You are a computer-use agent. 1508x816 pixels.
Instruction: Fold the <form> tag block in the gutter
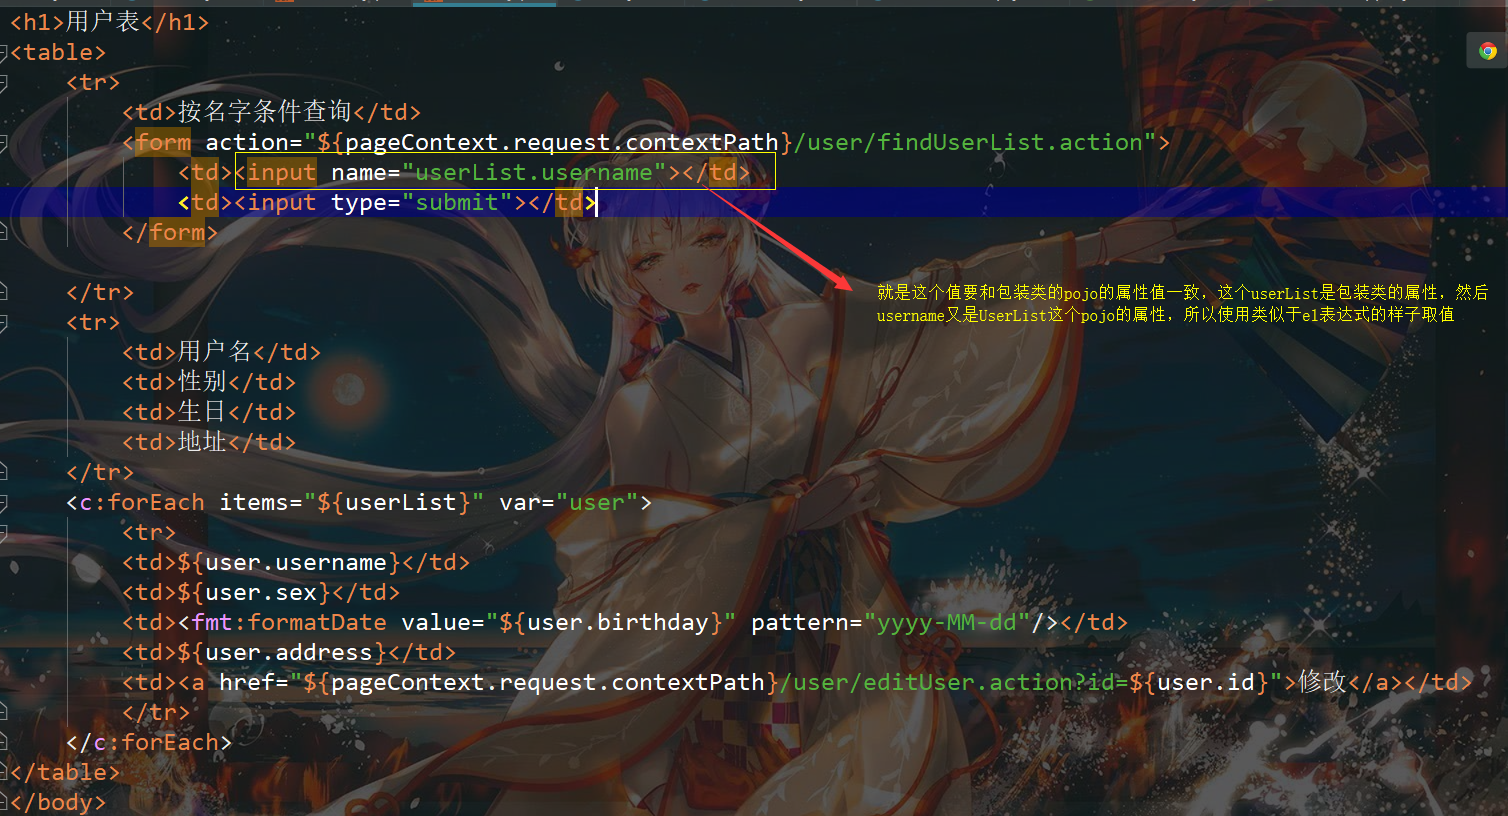[4, 142]
